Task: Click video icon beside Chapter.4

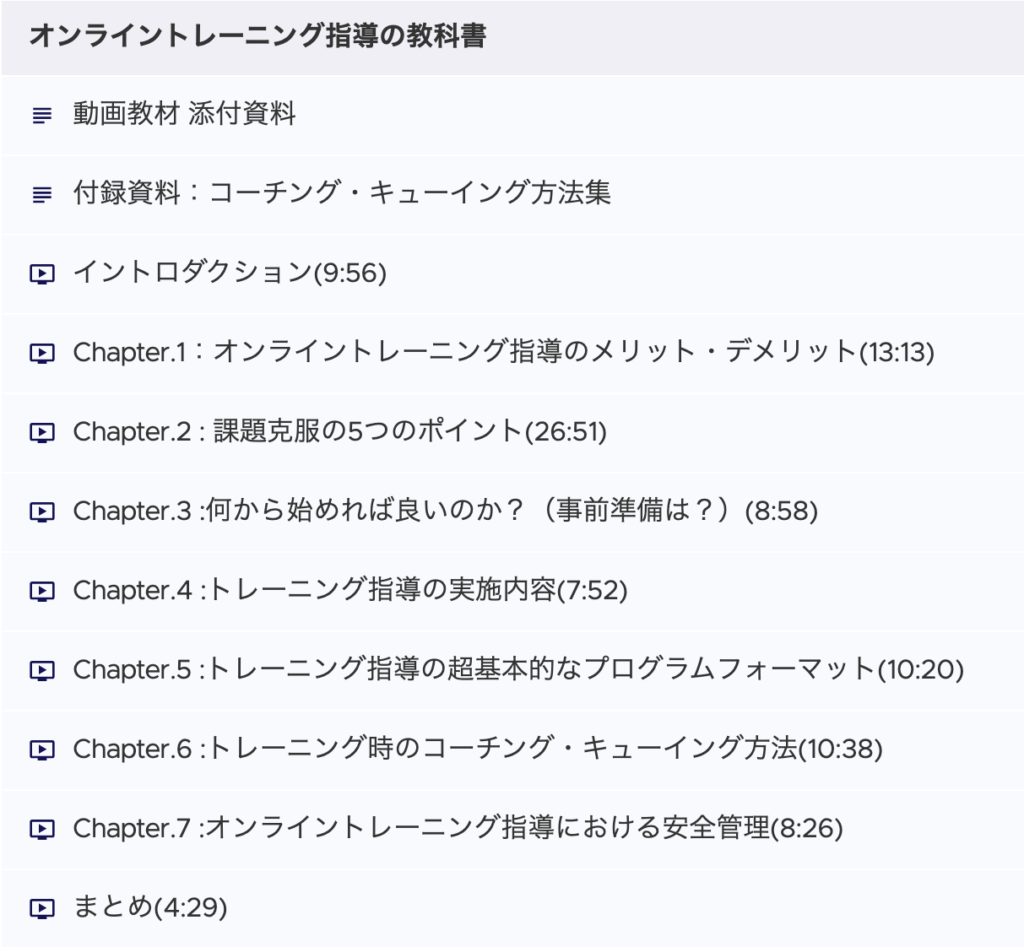Action: pyautogui.click(x=42, y=591)
